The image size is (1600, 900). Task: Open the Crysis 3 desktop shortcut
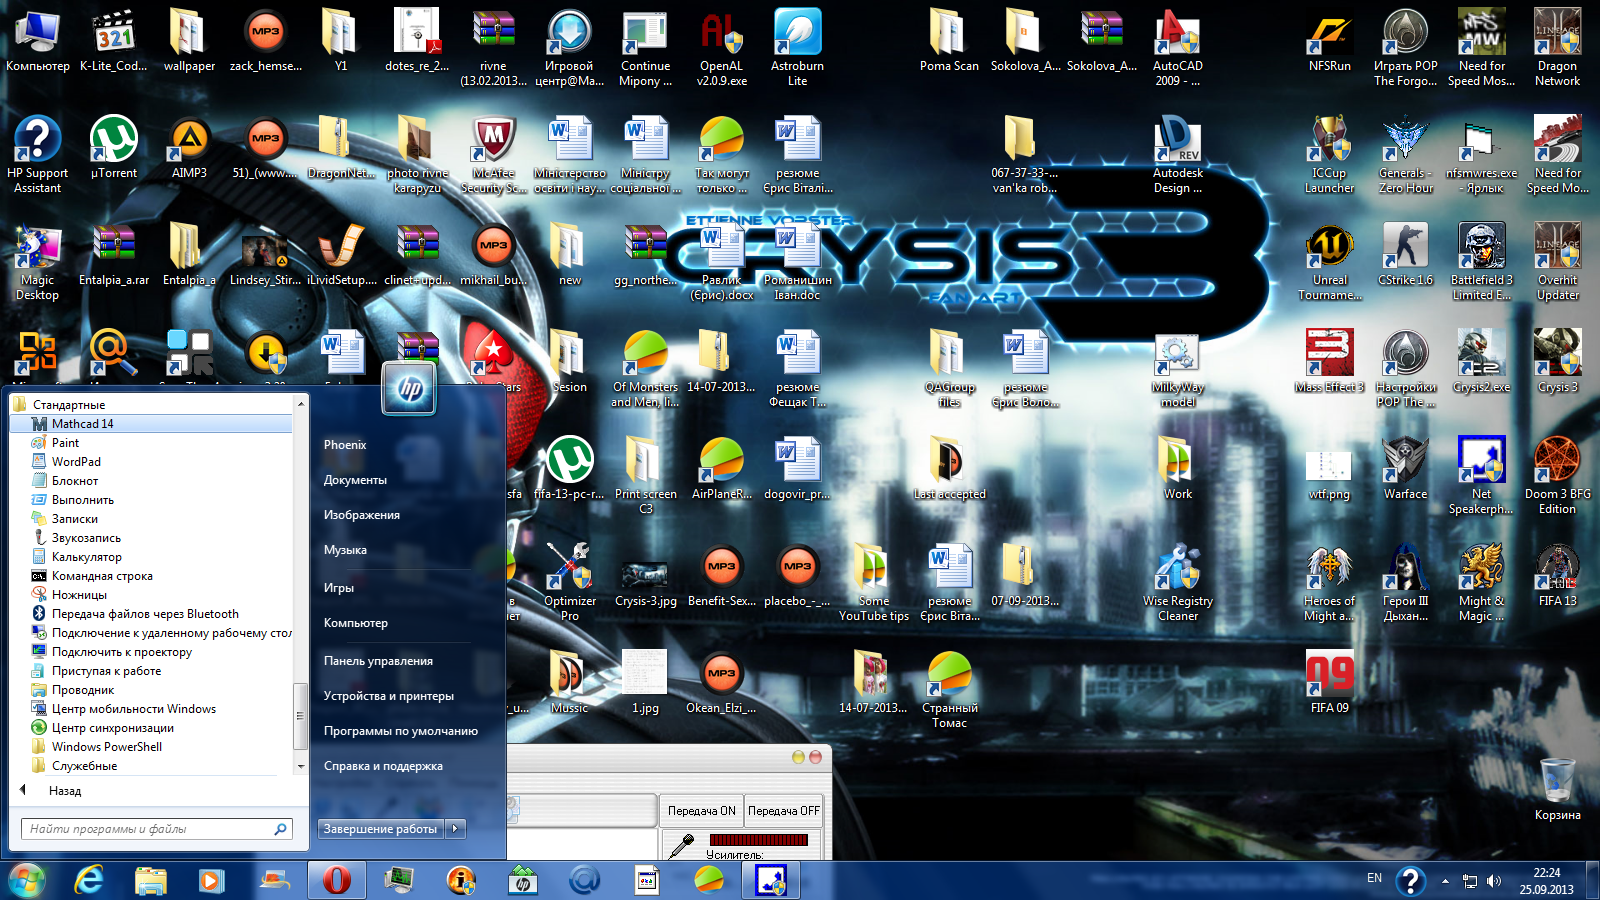pos(1558,361)
